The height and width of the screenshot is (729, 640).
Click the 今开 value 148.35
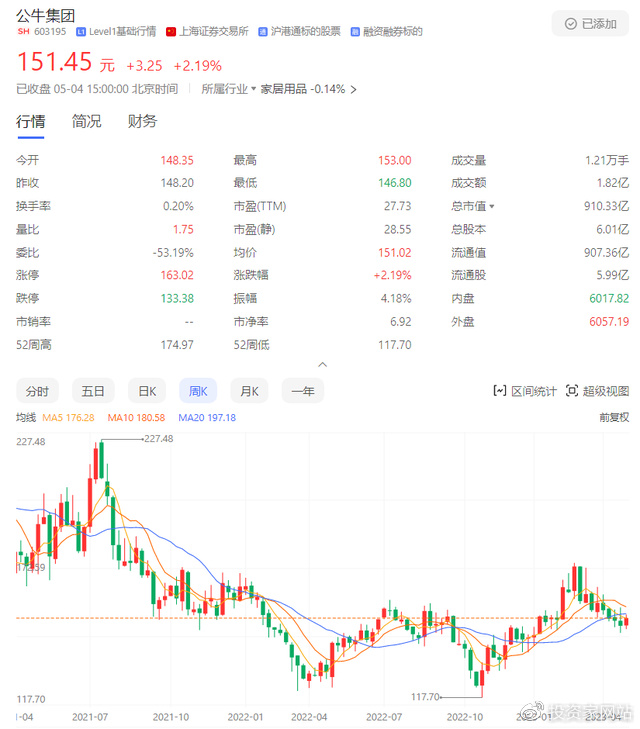177,160
